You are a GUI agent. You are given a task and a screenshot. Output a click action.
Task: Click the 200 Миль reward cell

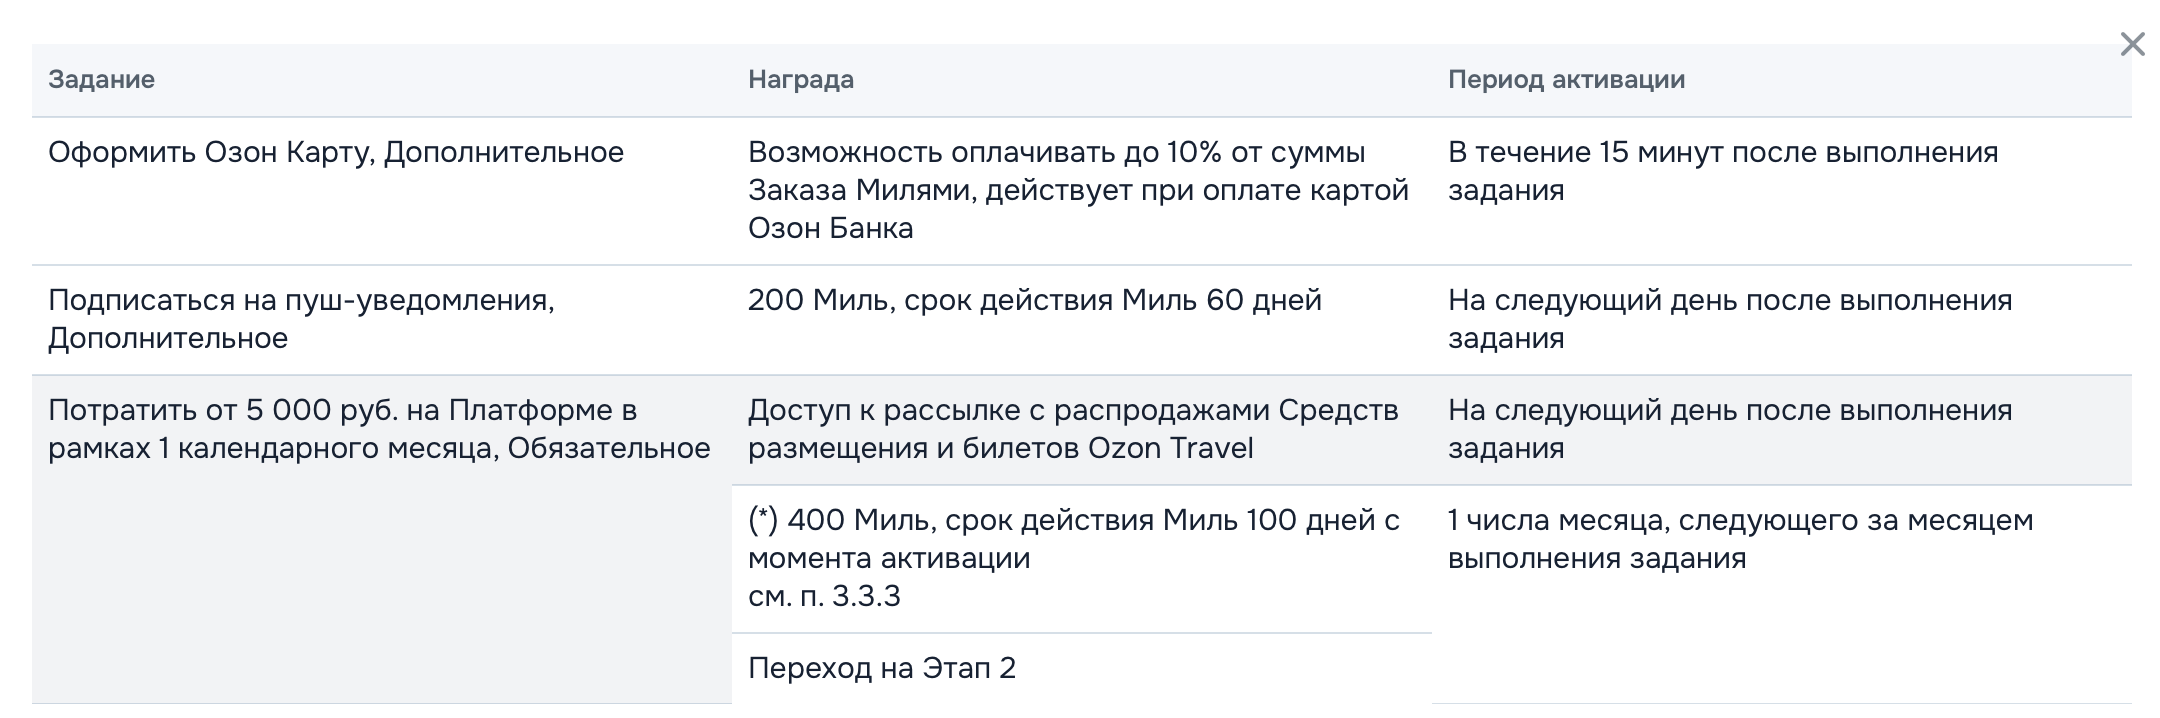tap(1035, 298)
